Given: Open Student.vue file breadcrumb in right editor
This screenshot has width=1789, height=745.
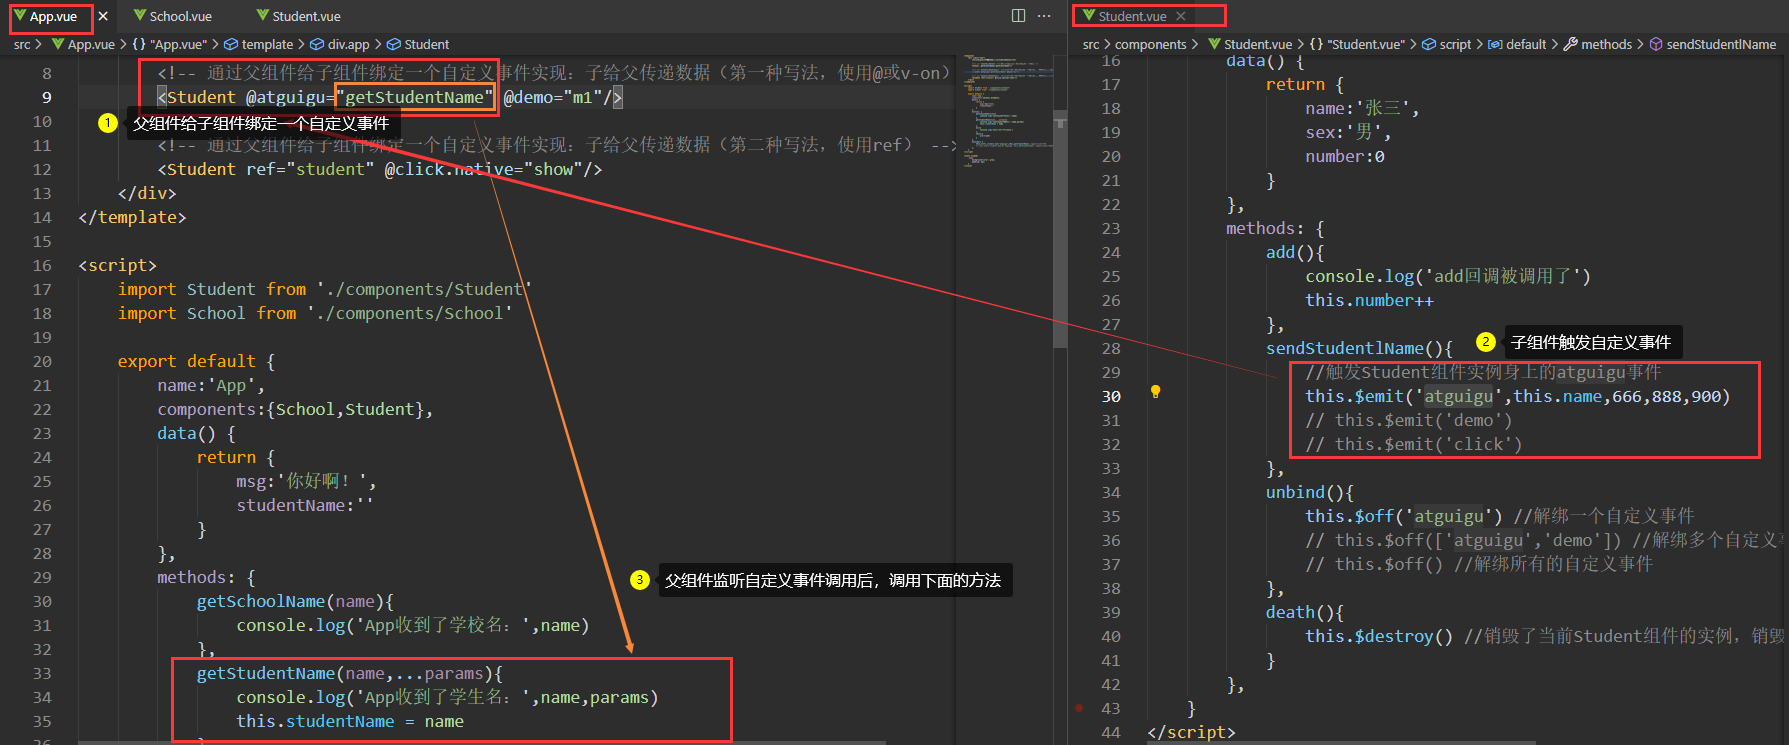Looking at the screenshot, I should pyautogui.click(x=1258, y=45).
